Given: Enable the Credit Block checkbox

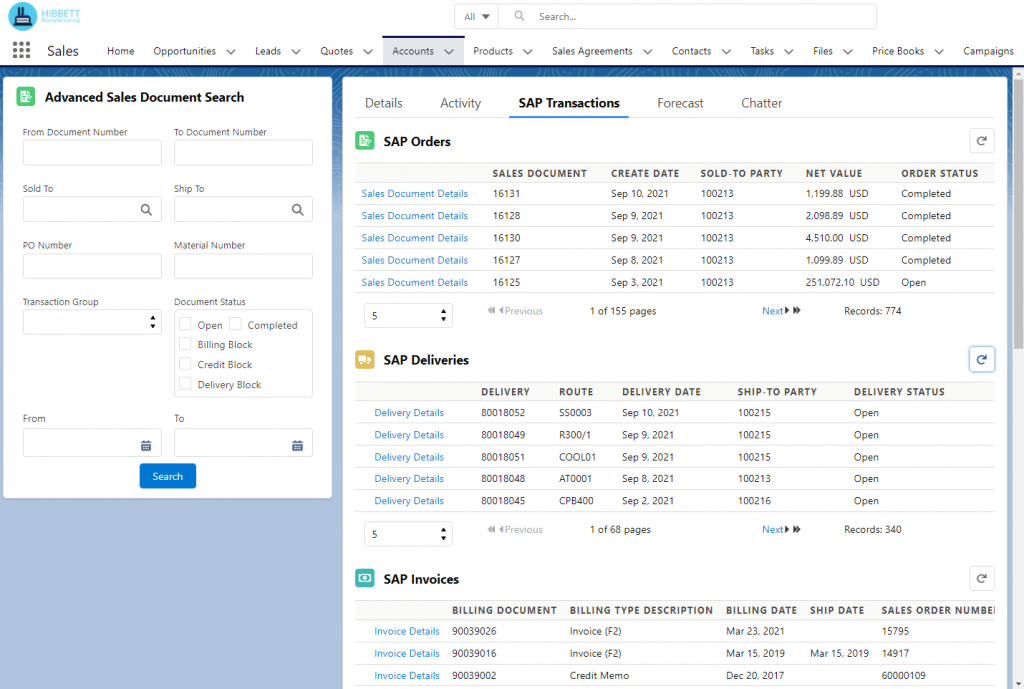Looking at the screenshot, I should tap(185, 364).
